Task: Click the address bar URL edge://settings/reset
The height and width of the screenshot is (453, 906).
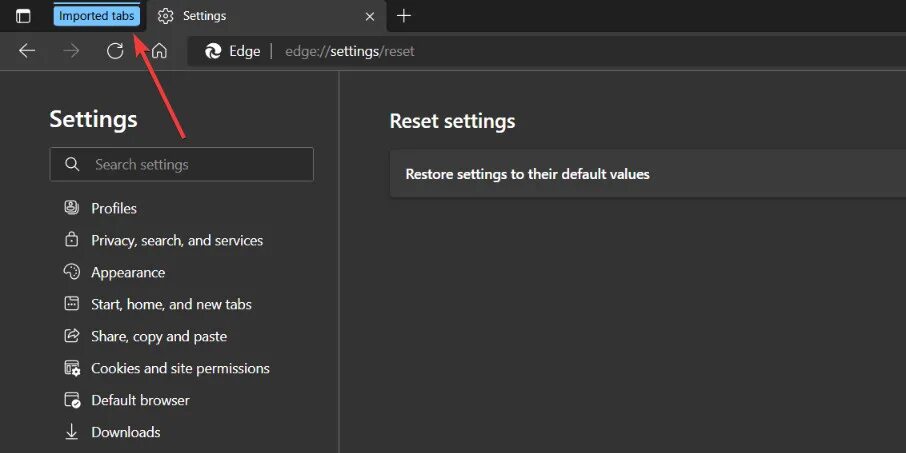Action: pyautogui.click(x=349, y=51)
